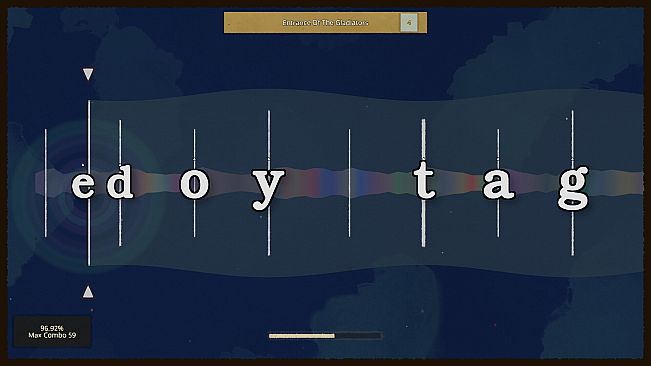Image resolution: width=651 pixels, height=366 pixels.
Task: Click the letter 'a' note
Action: (x=498, y=184)
